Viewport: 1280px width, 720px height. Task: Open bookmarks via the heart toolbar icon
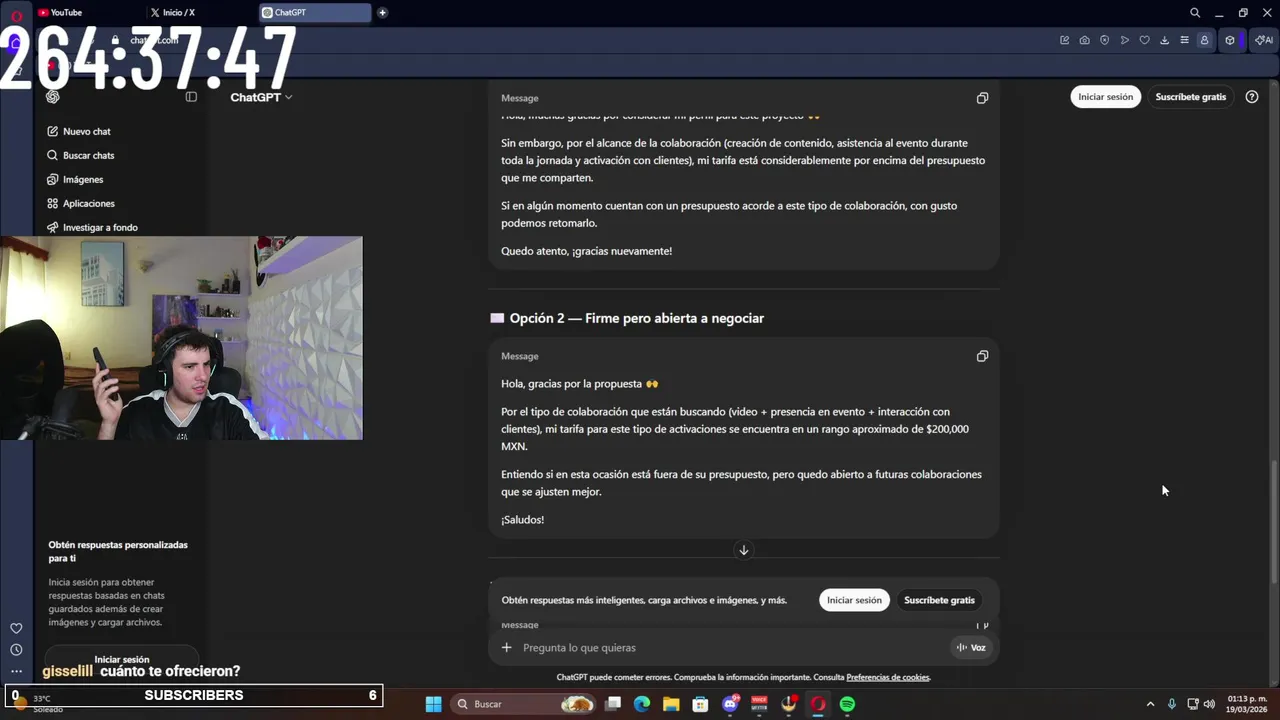pos(1145,40)
